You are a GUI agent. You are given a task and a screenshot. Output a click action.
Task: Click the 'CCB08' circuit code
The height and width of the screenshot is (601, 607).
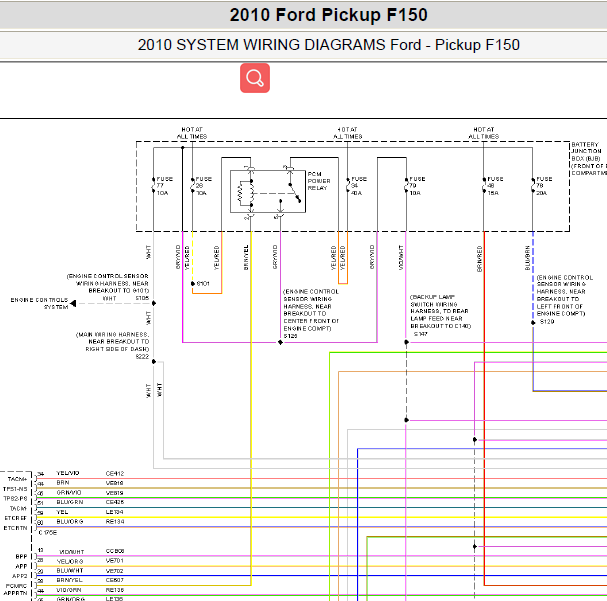(x=115, y=551)
